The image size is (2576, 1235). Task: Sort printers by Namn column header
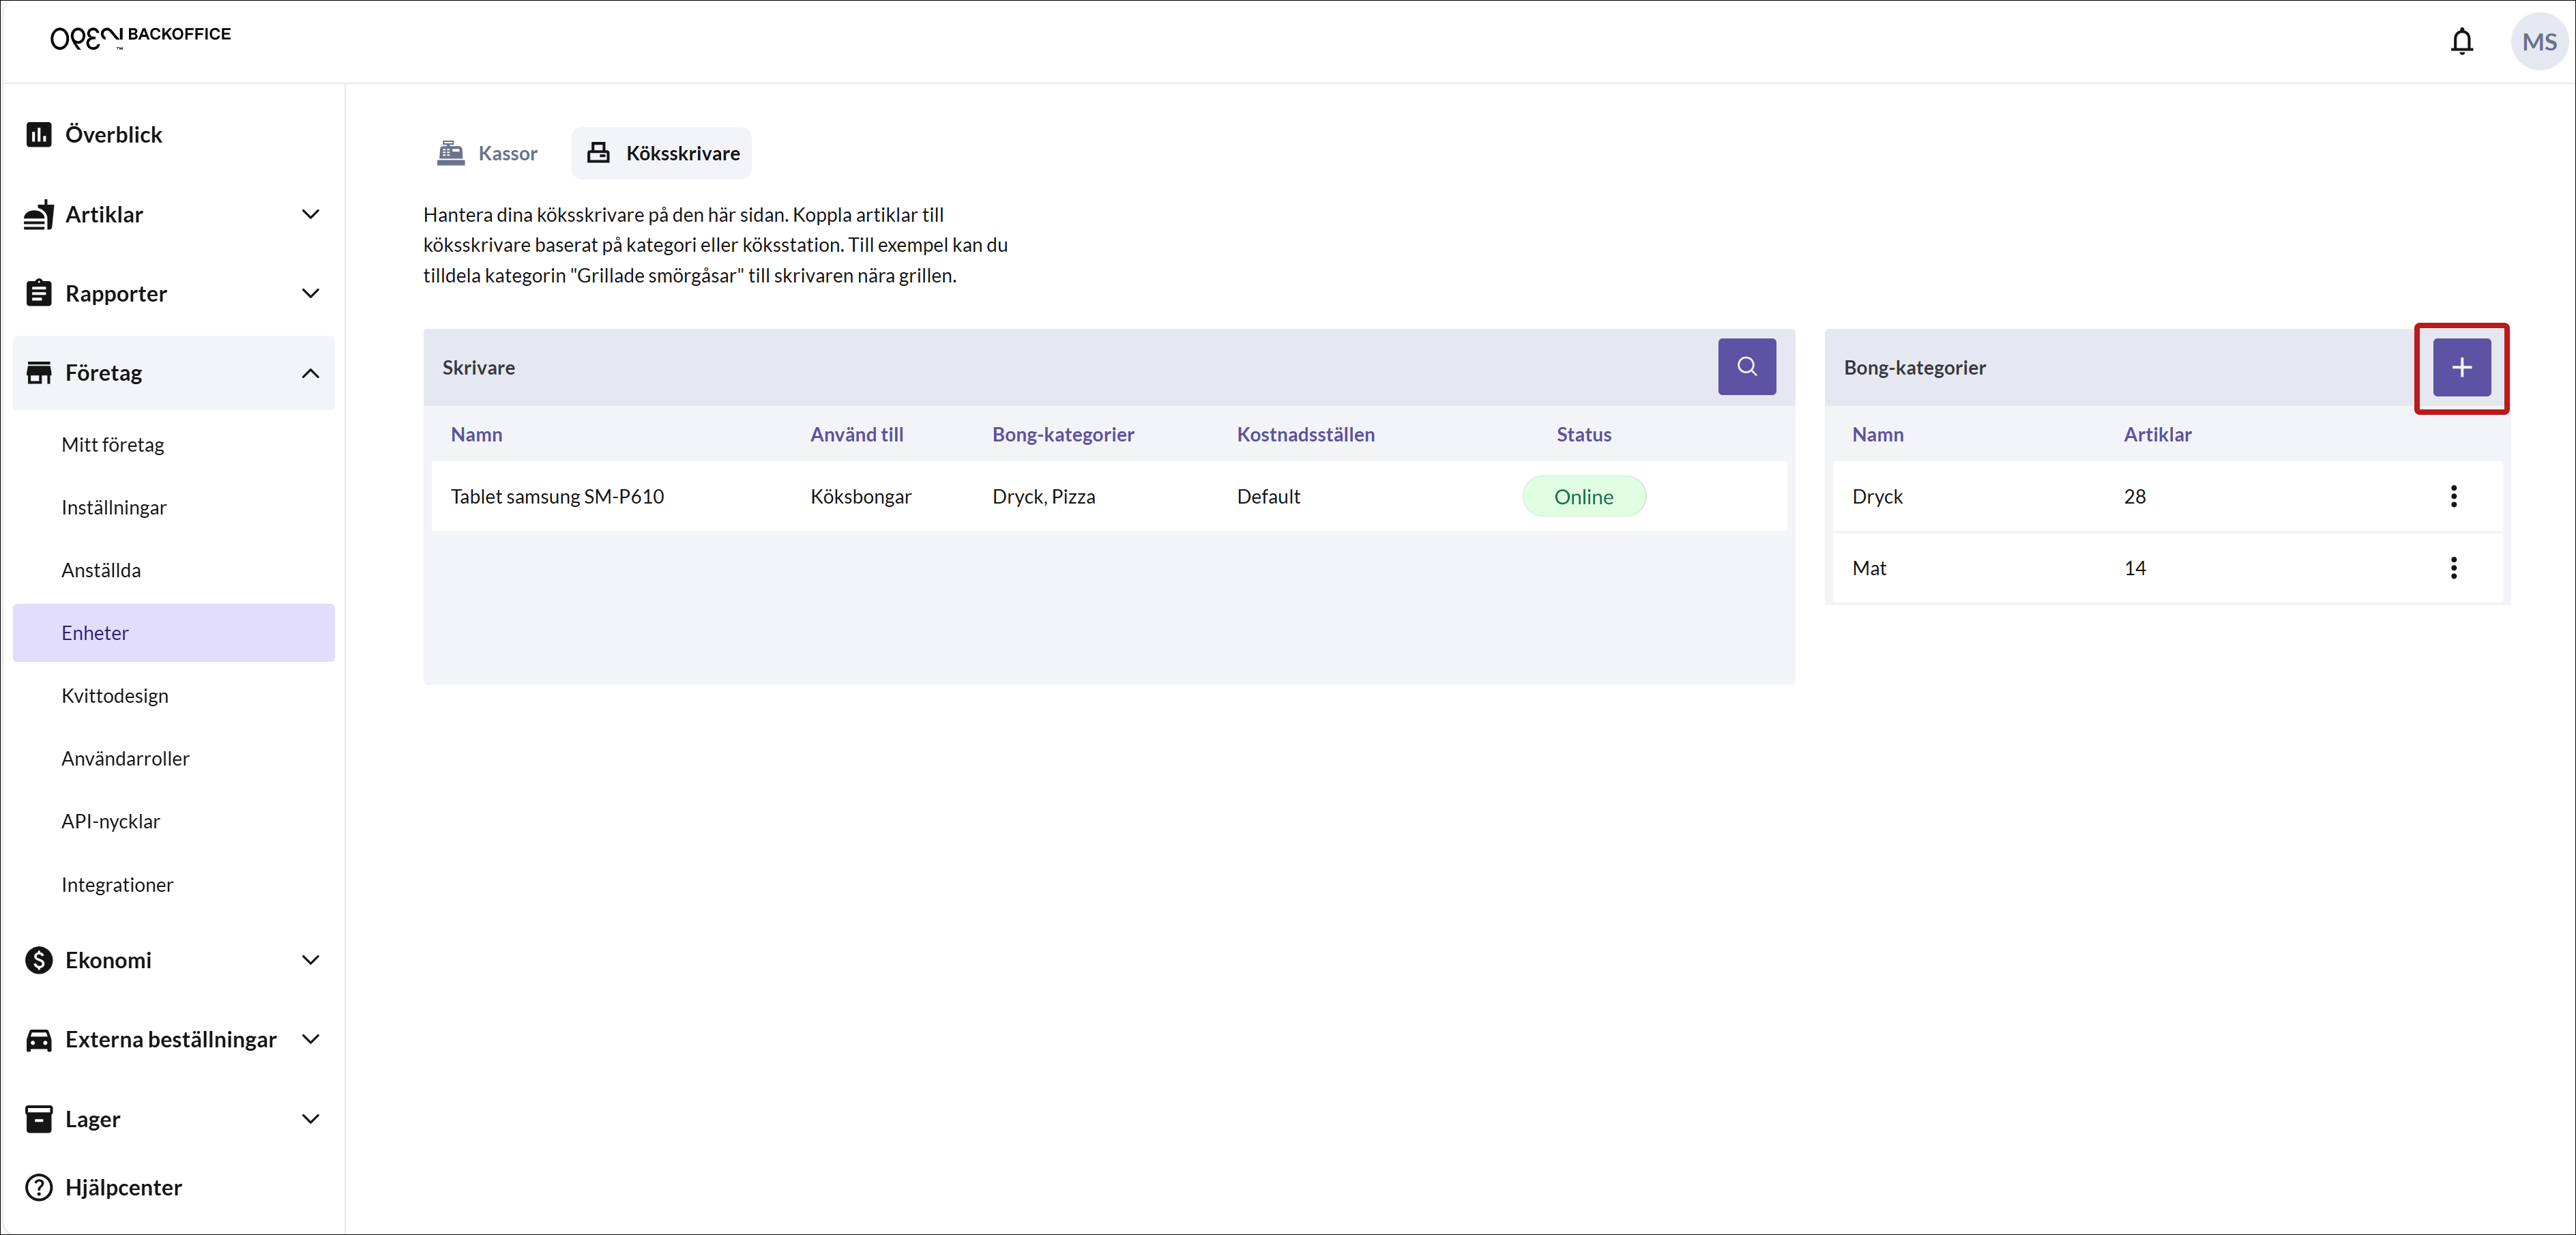tap(476, 434)
